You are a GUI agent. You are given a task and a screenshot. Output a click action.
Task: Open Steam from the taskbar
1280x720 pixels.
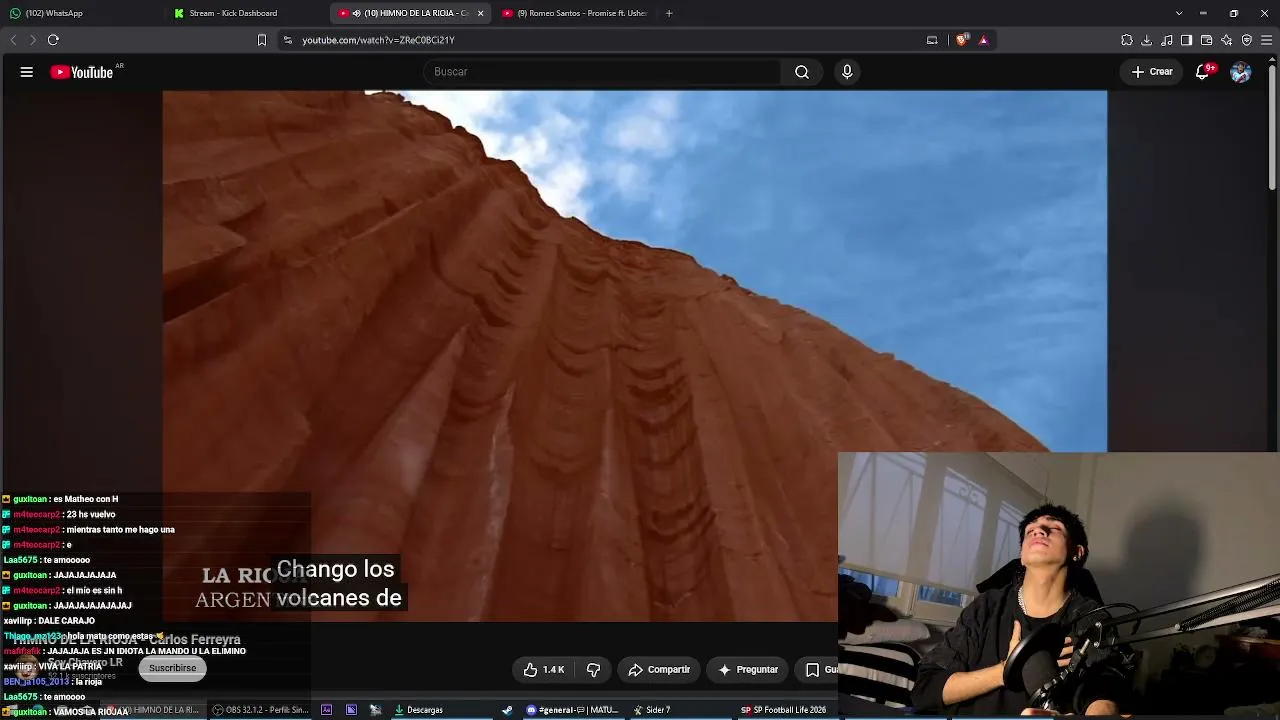point(507,710)
